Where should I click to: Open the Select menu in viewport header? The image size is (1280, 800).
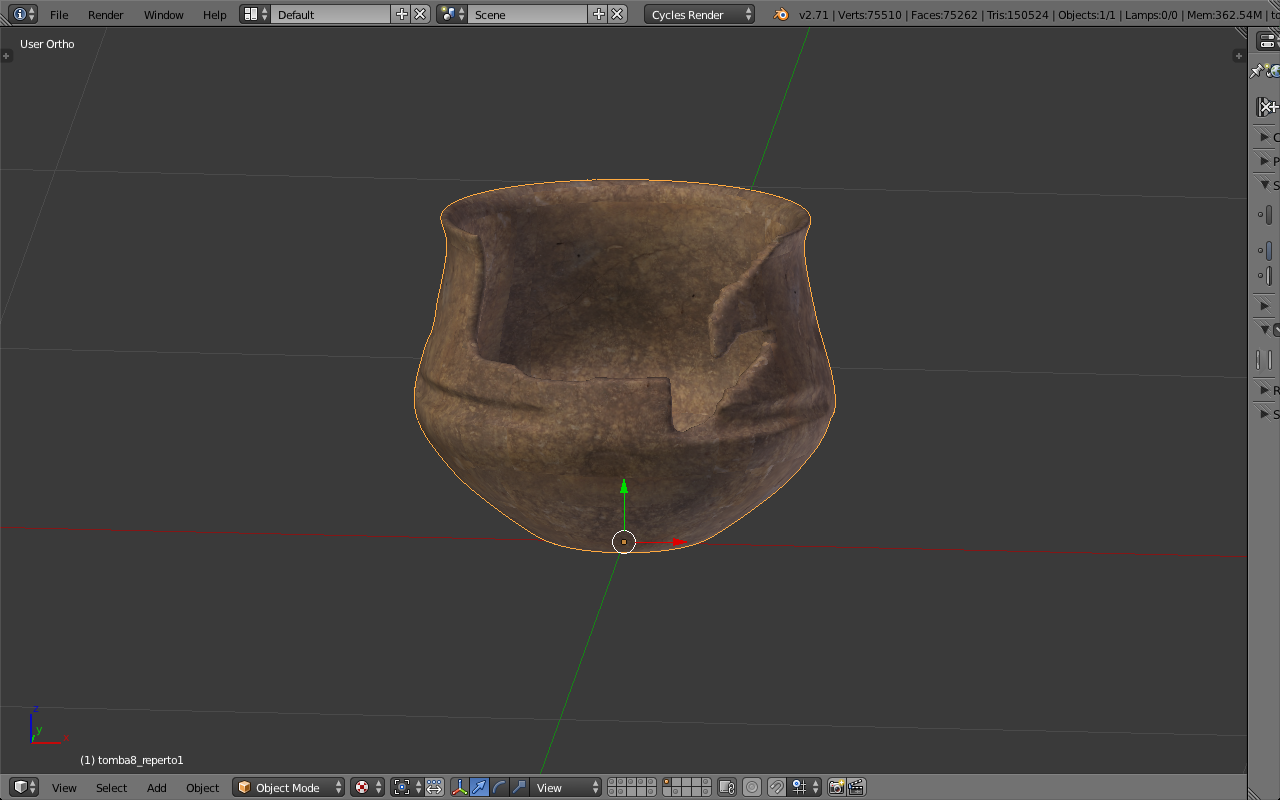[111, 788]
